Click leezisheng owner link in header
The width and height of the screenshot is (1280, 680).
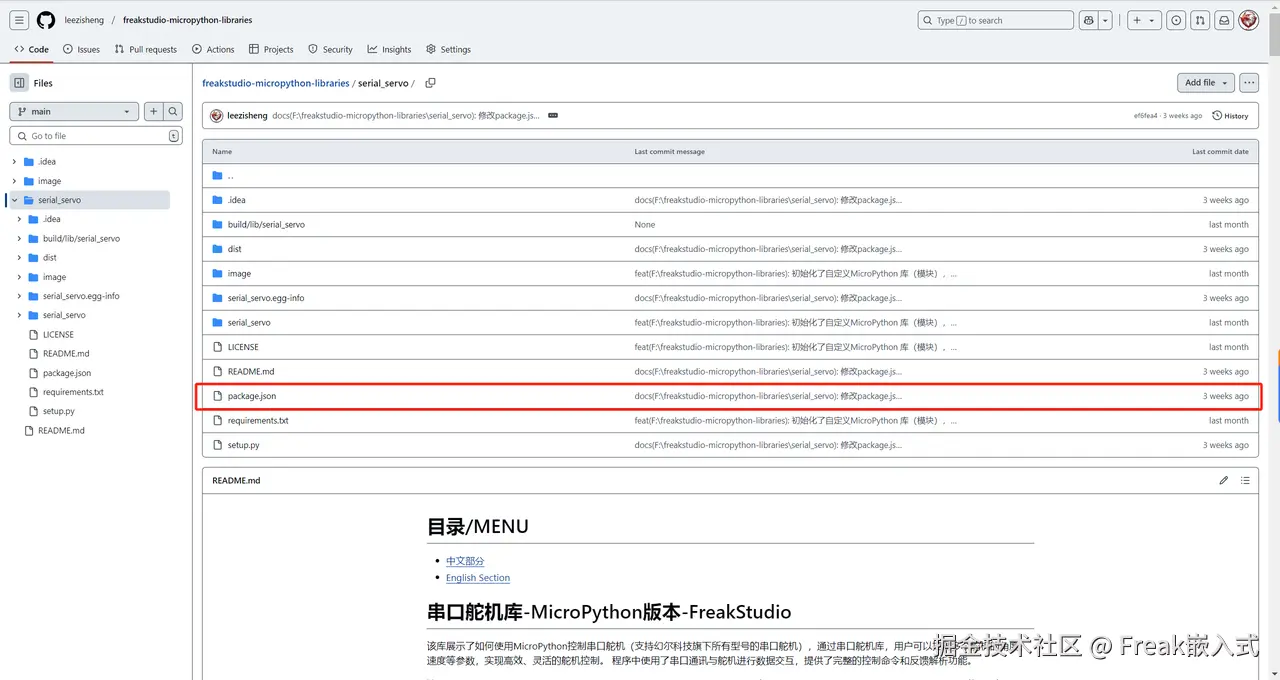click(84, 20)
